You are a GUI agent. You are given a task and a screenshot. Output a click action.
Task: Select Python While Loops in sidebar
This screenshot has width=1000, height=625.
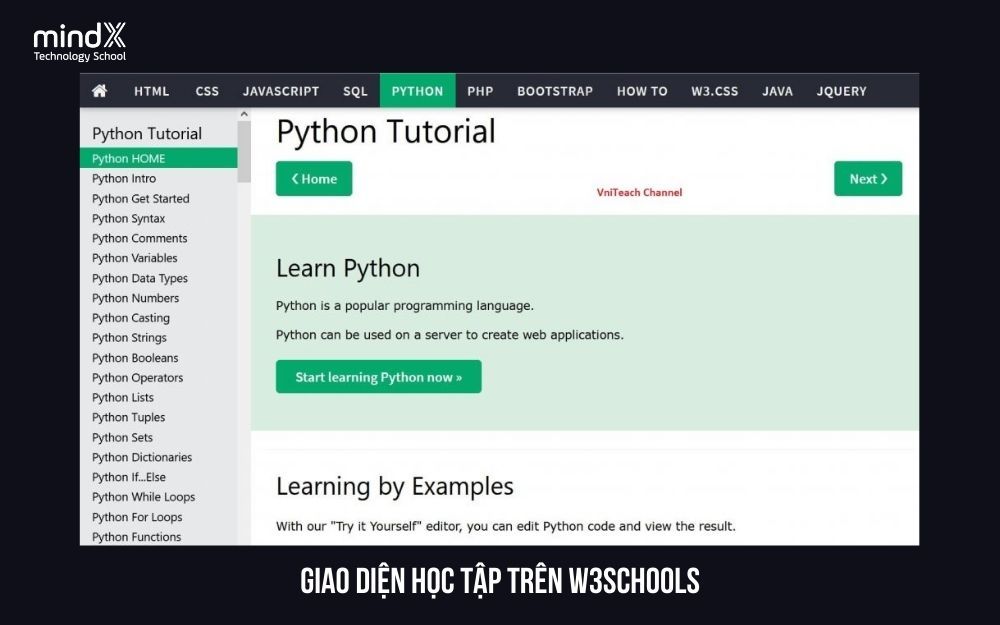click(143, 497)
